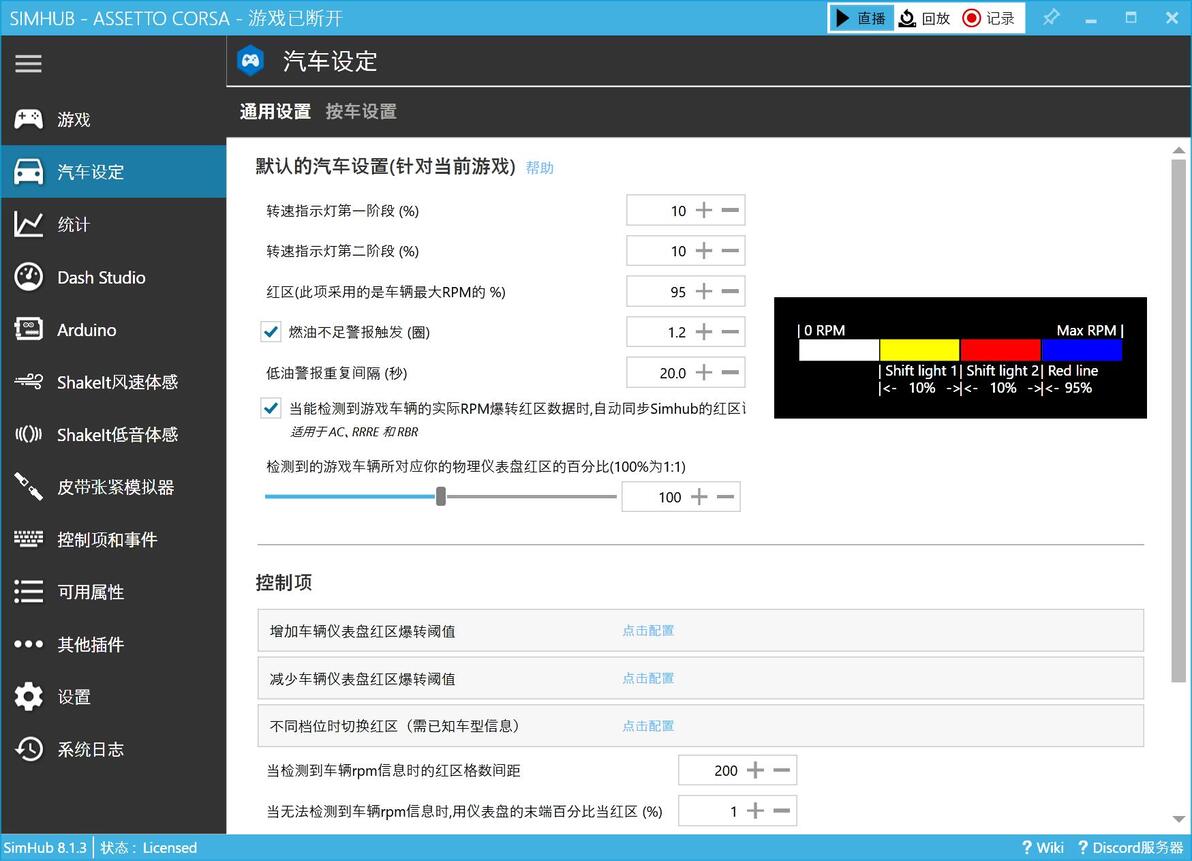The width and height of the screenshot is (1192, 861).
Task: Open the 统计 statistics chart icon
Action: coord(28,224)
